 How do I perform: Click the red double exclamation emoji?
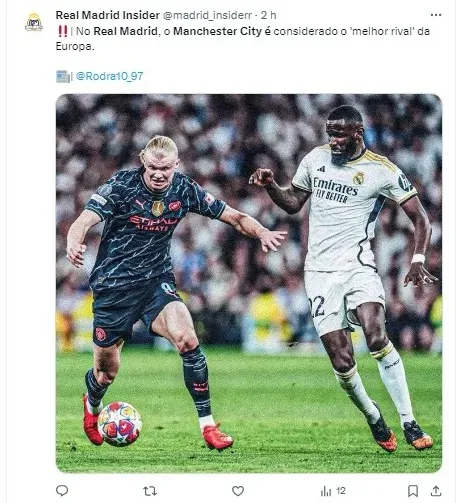click(62, 31)
